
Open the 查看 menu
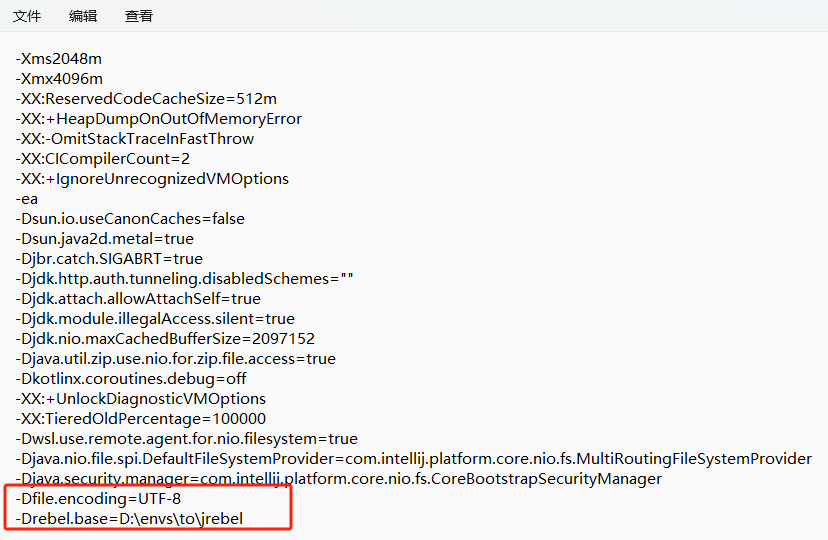click(139, 16)
